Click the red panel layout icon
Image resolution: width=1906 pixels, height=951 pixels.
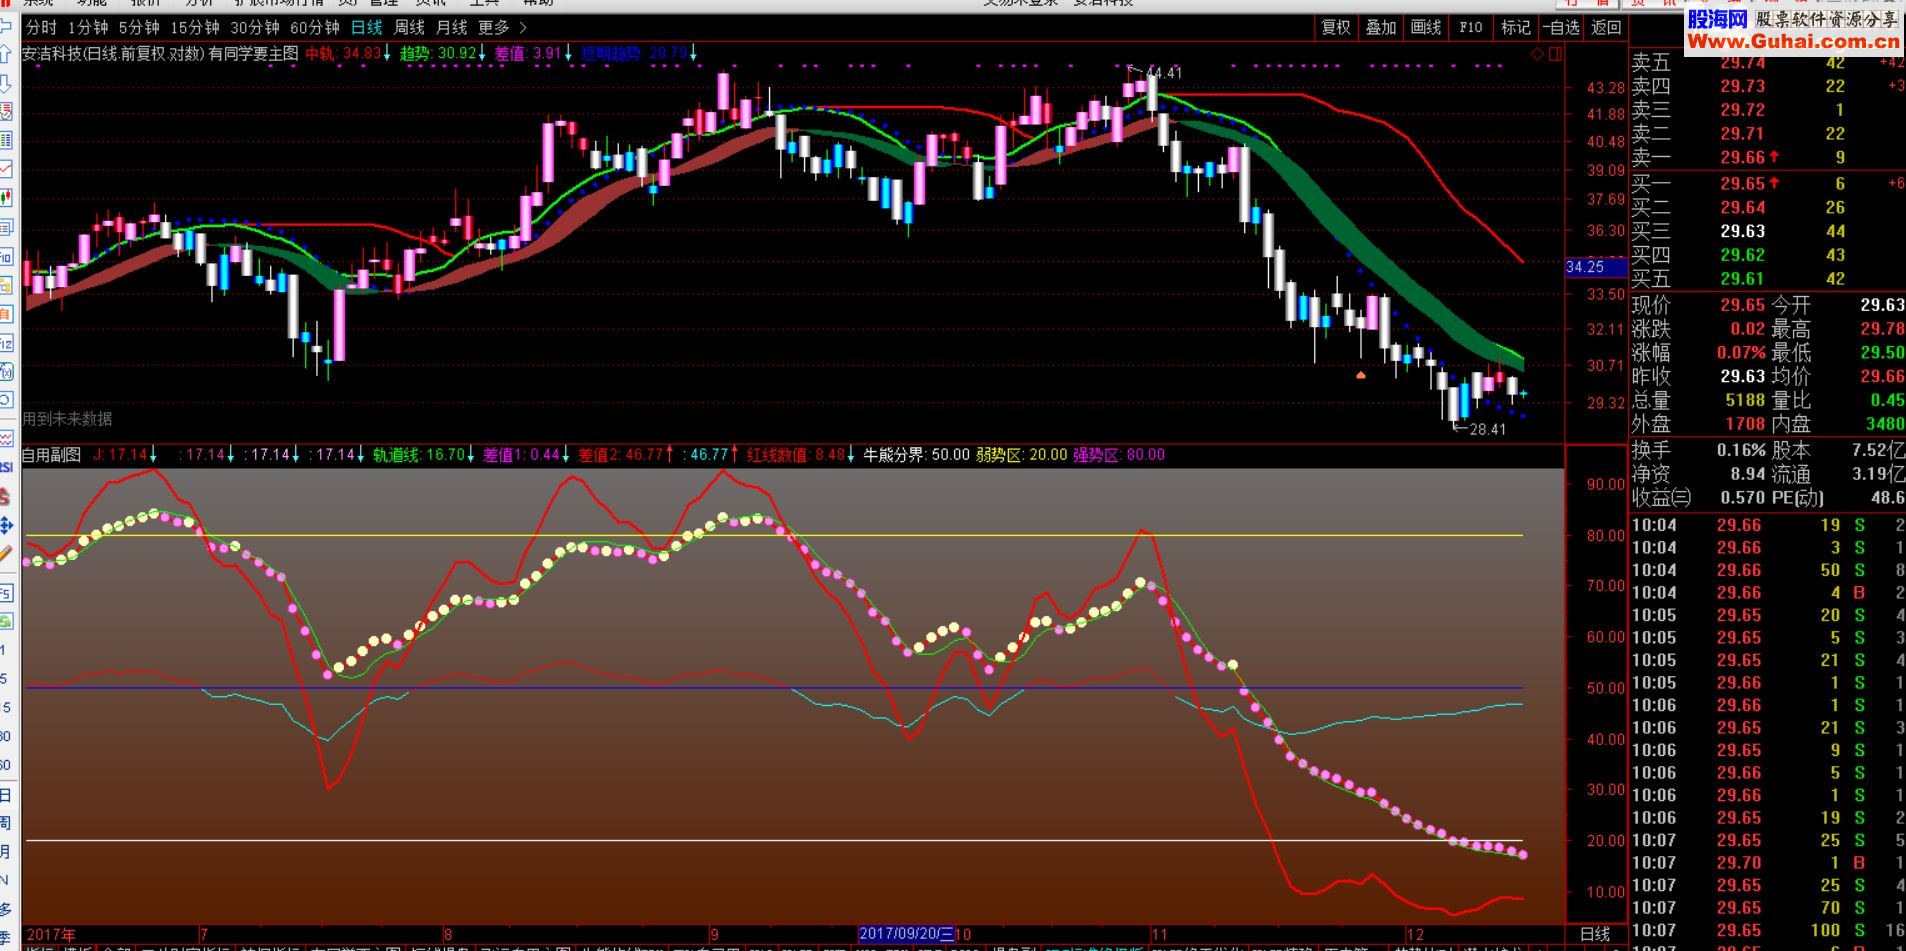point(1555,54)
